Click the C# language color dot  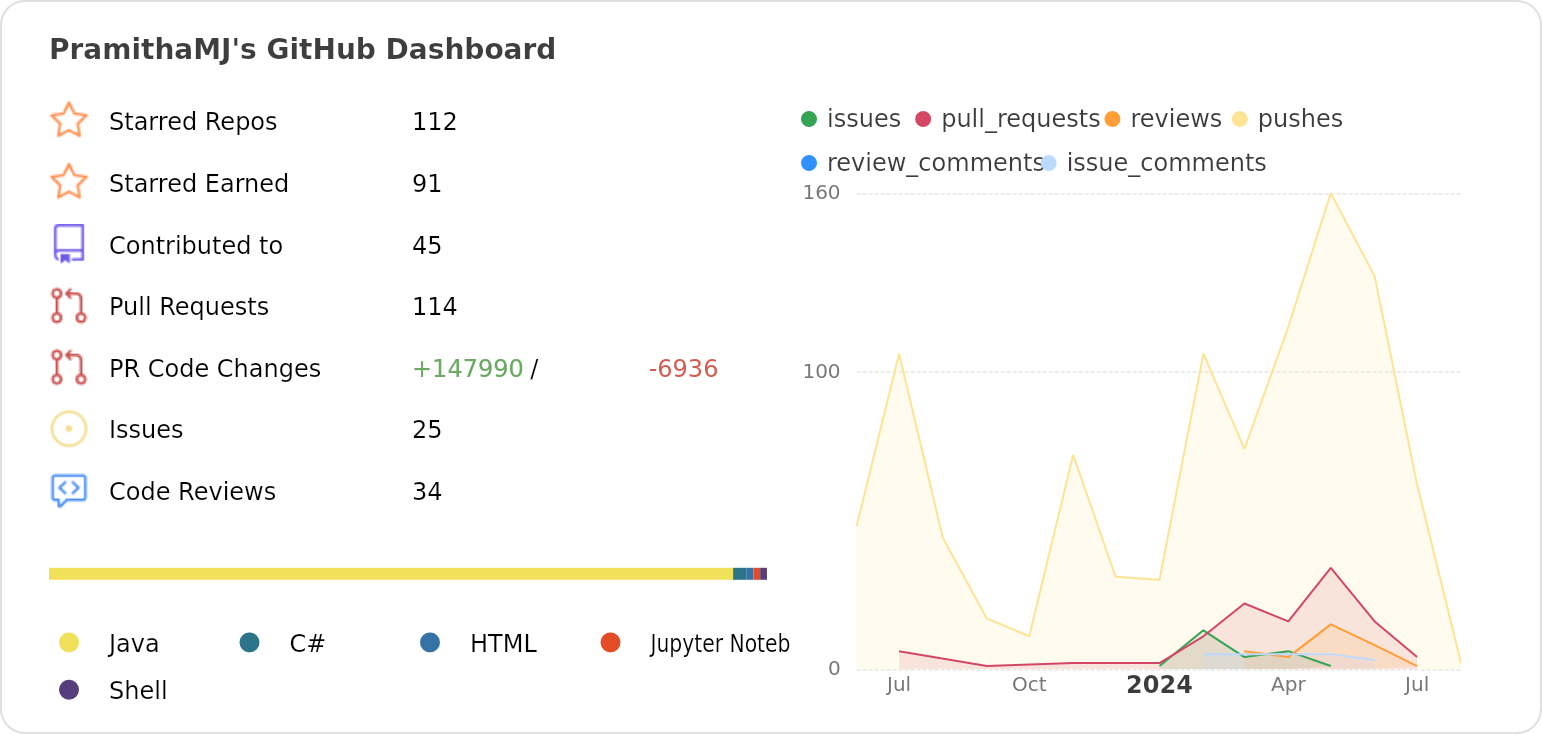250,642
